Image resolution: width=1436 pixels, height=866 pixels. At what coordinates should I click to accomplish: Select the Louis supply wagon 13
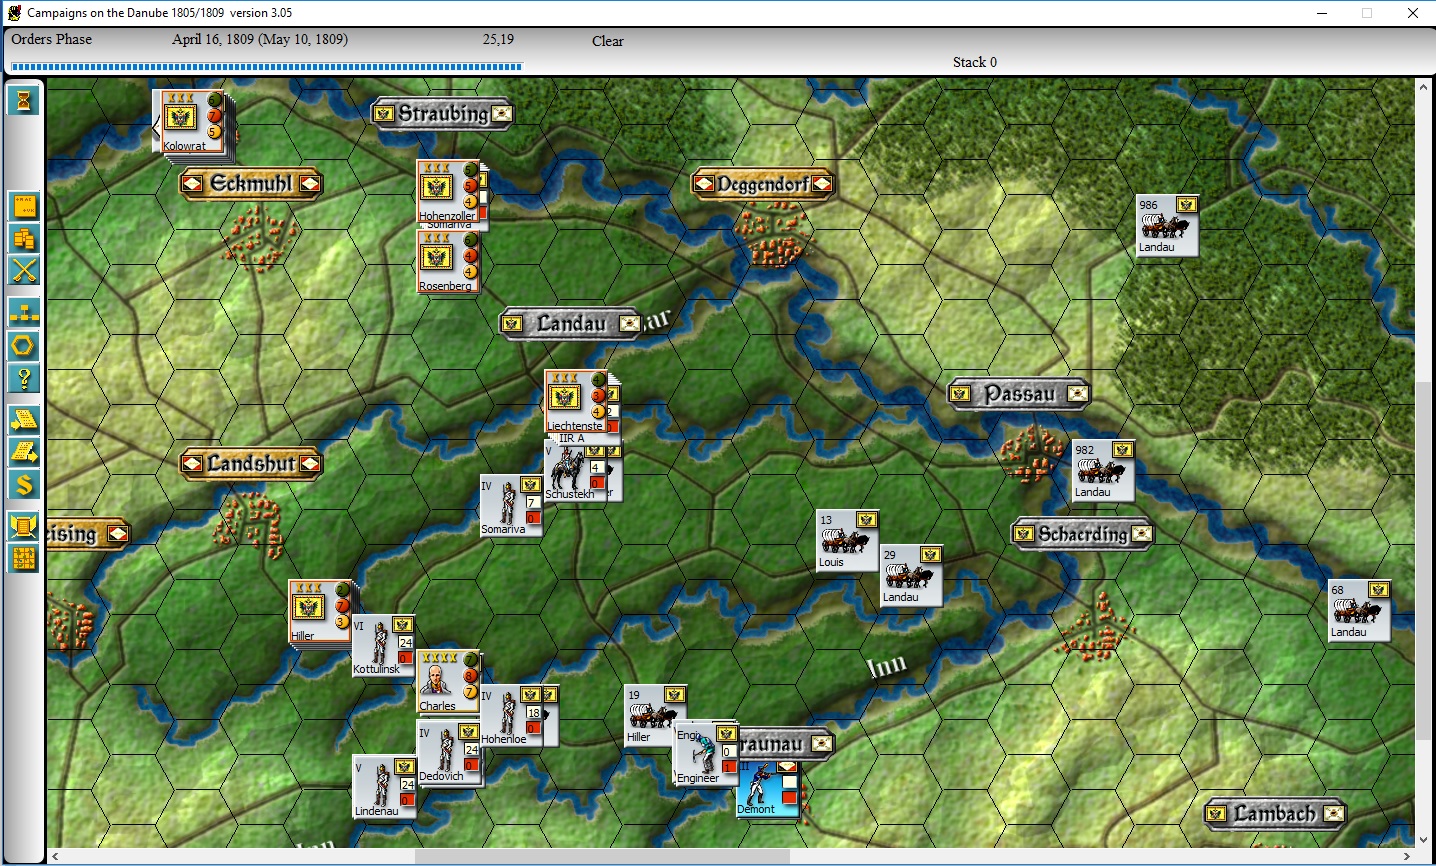point(848,540)
